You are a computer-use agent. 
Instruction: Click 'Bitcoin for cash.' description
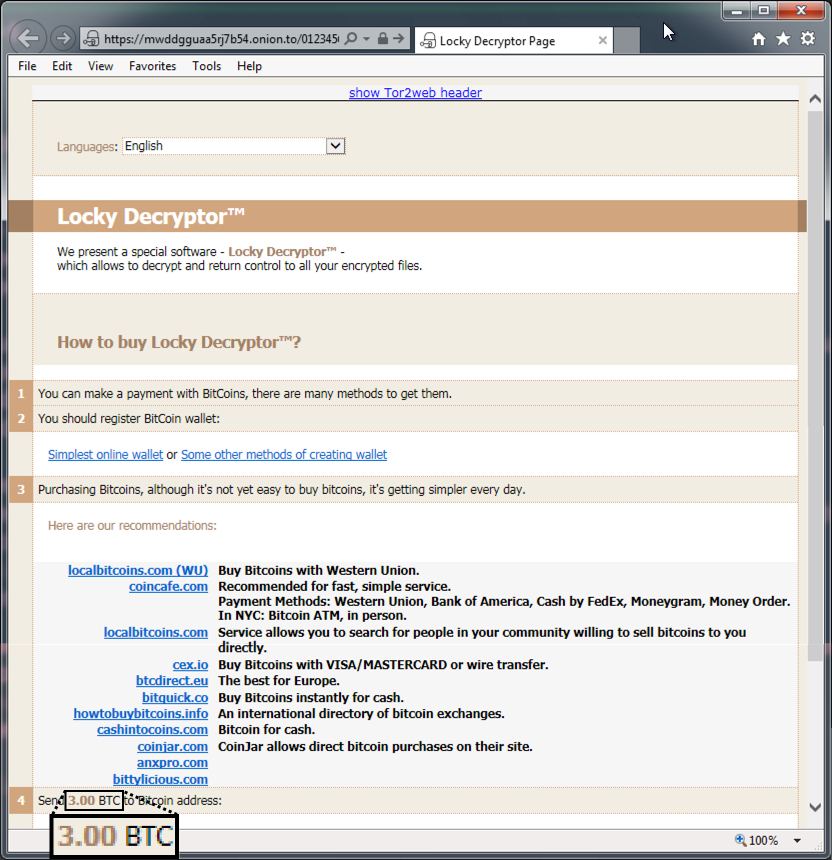coord(267,730)
